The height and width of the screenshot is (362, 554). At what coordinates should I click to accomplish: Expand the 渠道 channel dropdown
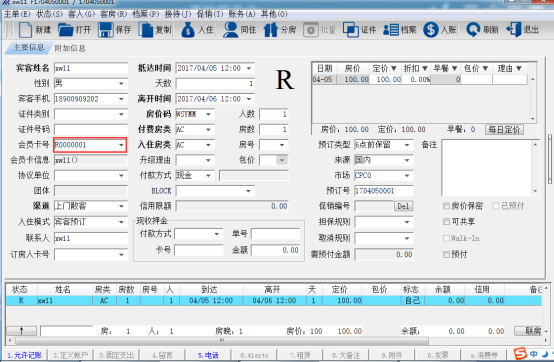(121, 206)
